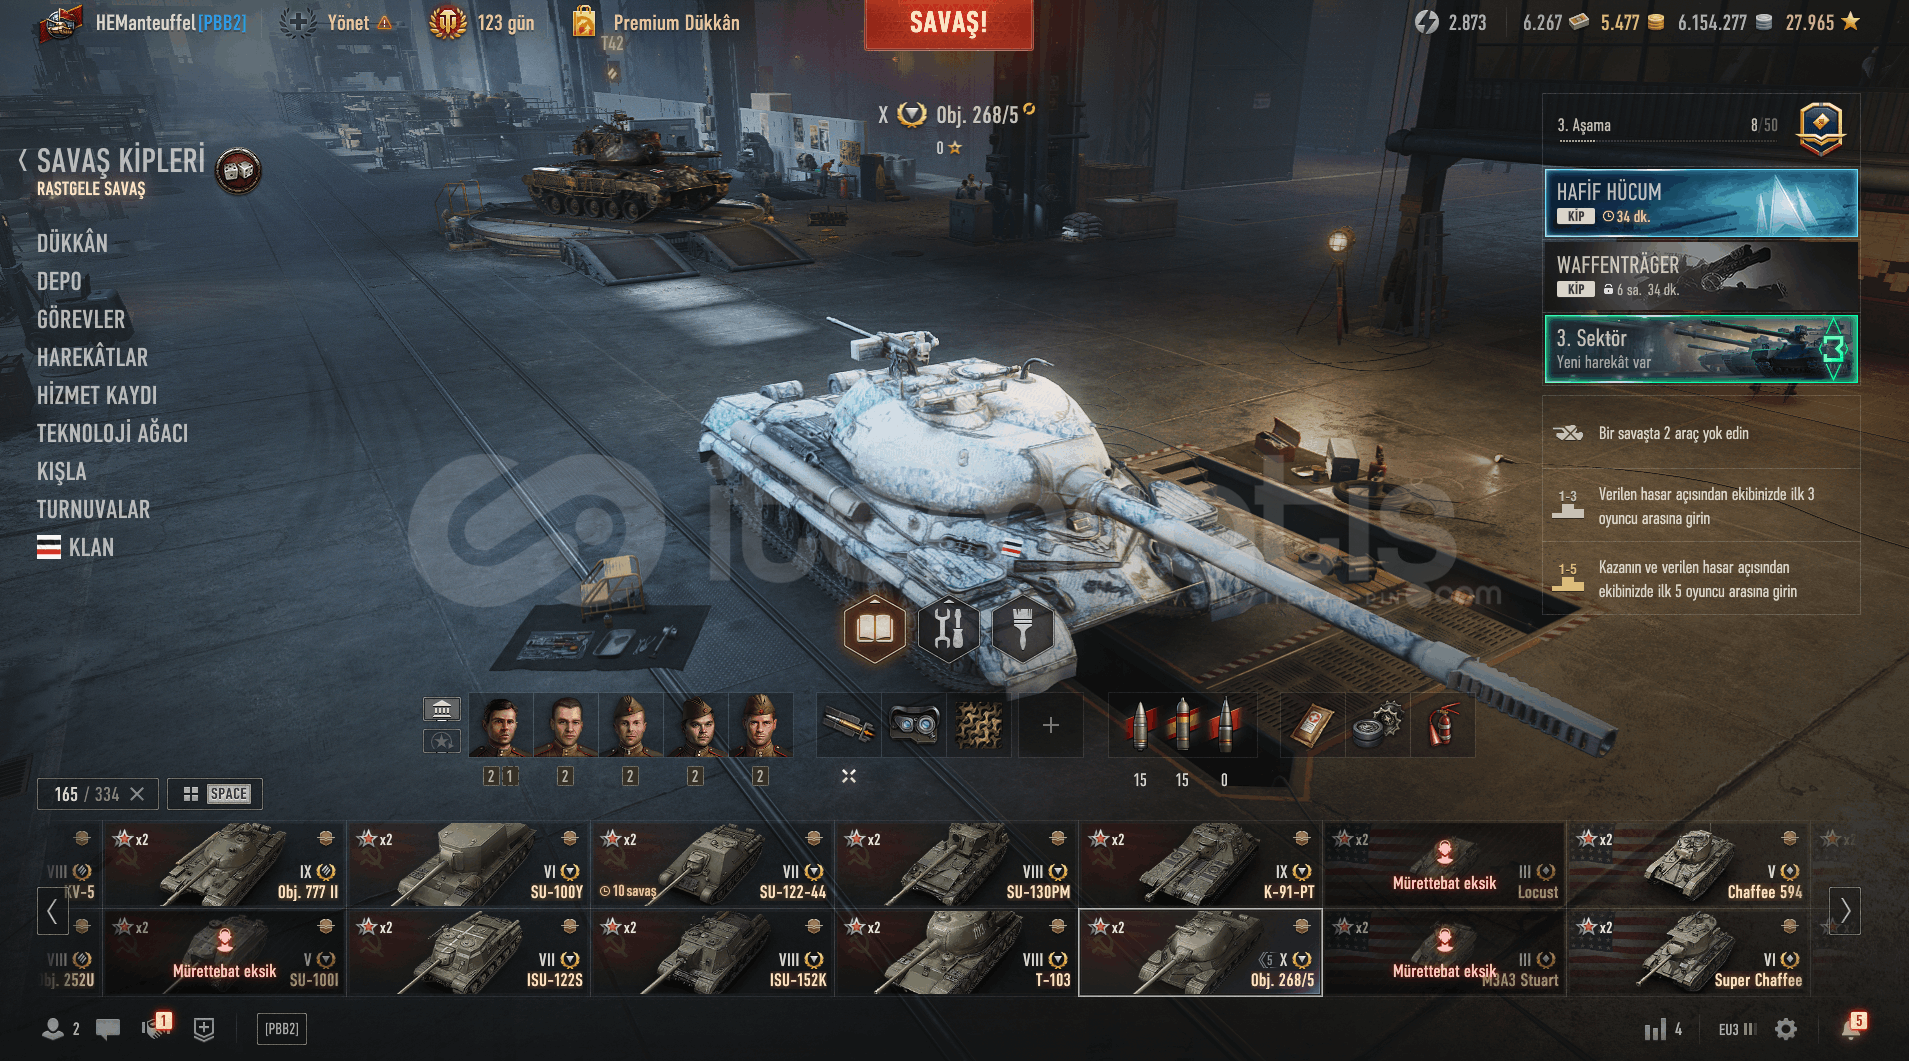Open the vehicle info book icon
Image resolution: width=1909 pixels, height=1061 pixels.
[874, 629]
